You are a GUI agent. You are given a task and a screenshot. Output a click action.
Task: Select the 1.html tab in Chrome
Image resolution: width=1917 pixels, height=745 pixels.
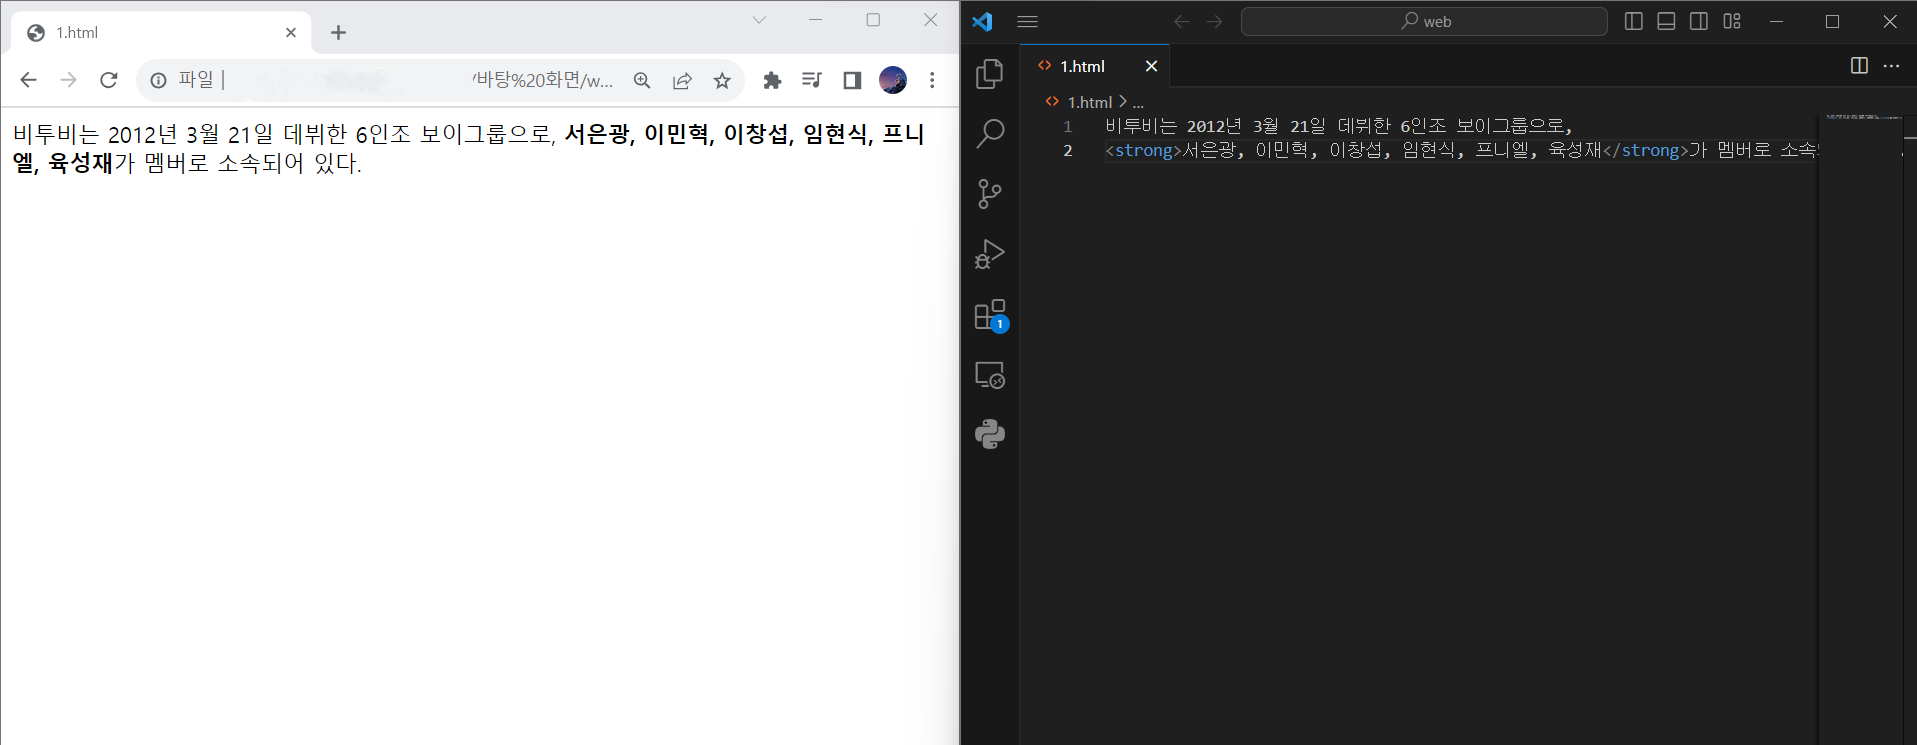(161, 33)
